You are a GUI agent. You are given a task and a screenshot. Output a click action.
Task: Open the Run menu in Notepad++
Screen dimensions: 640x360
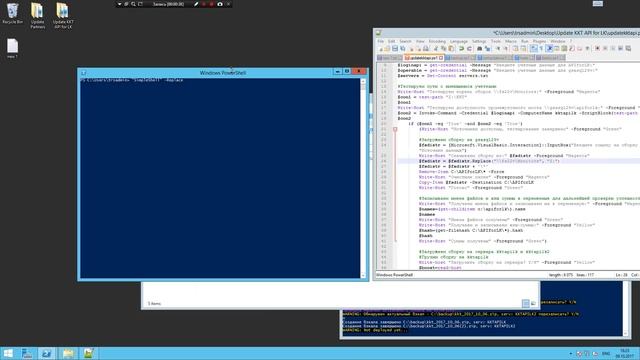pos(524,41)
